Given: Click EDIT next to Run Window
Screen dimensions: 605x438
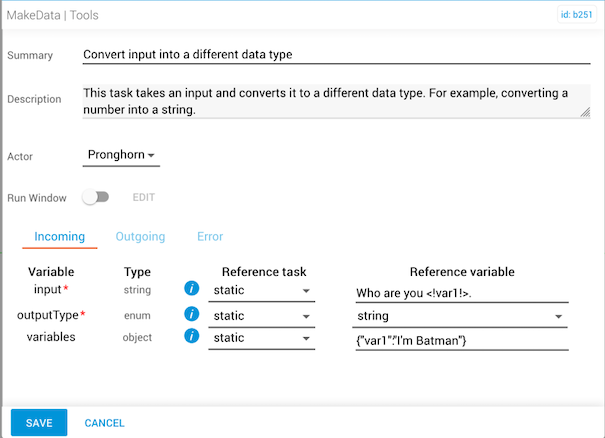Looking at the screenshot, I should [x=144, y=198].
